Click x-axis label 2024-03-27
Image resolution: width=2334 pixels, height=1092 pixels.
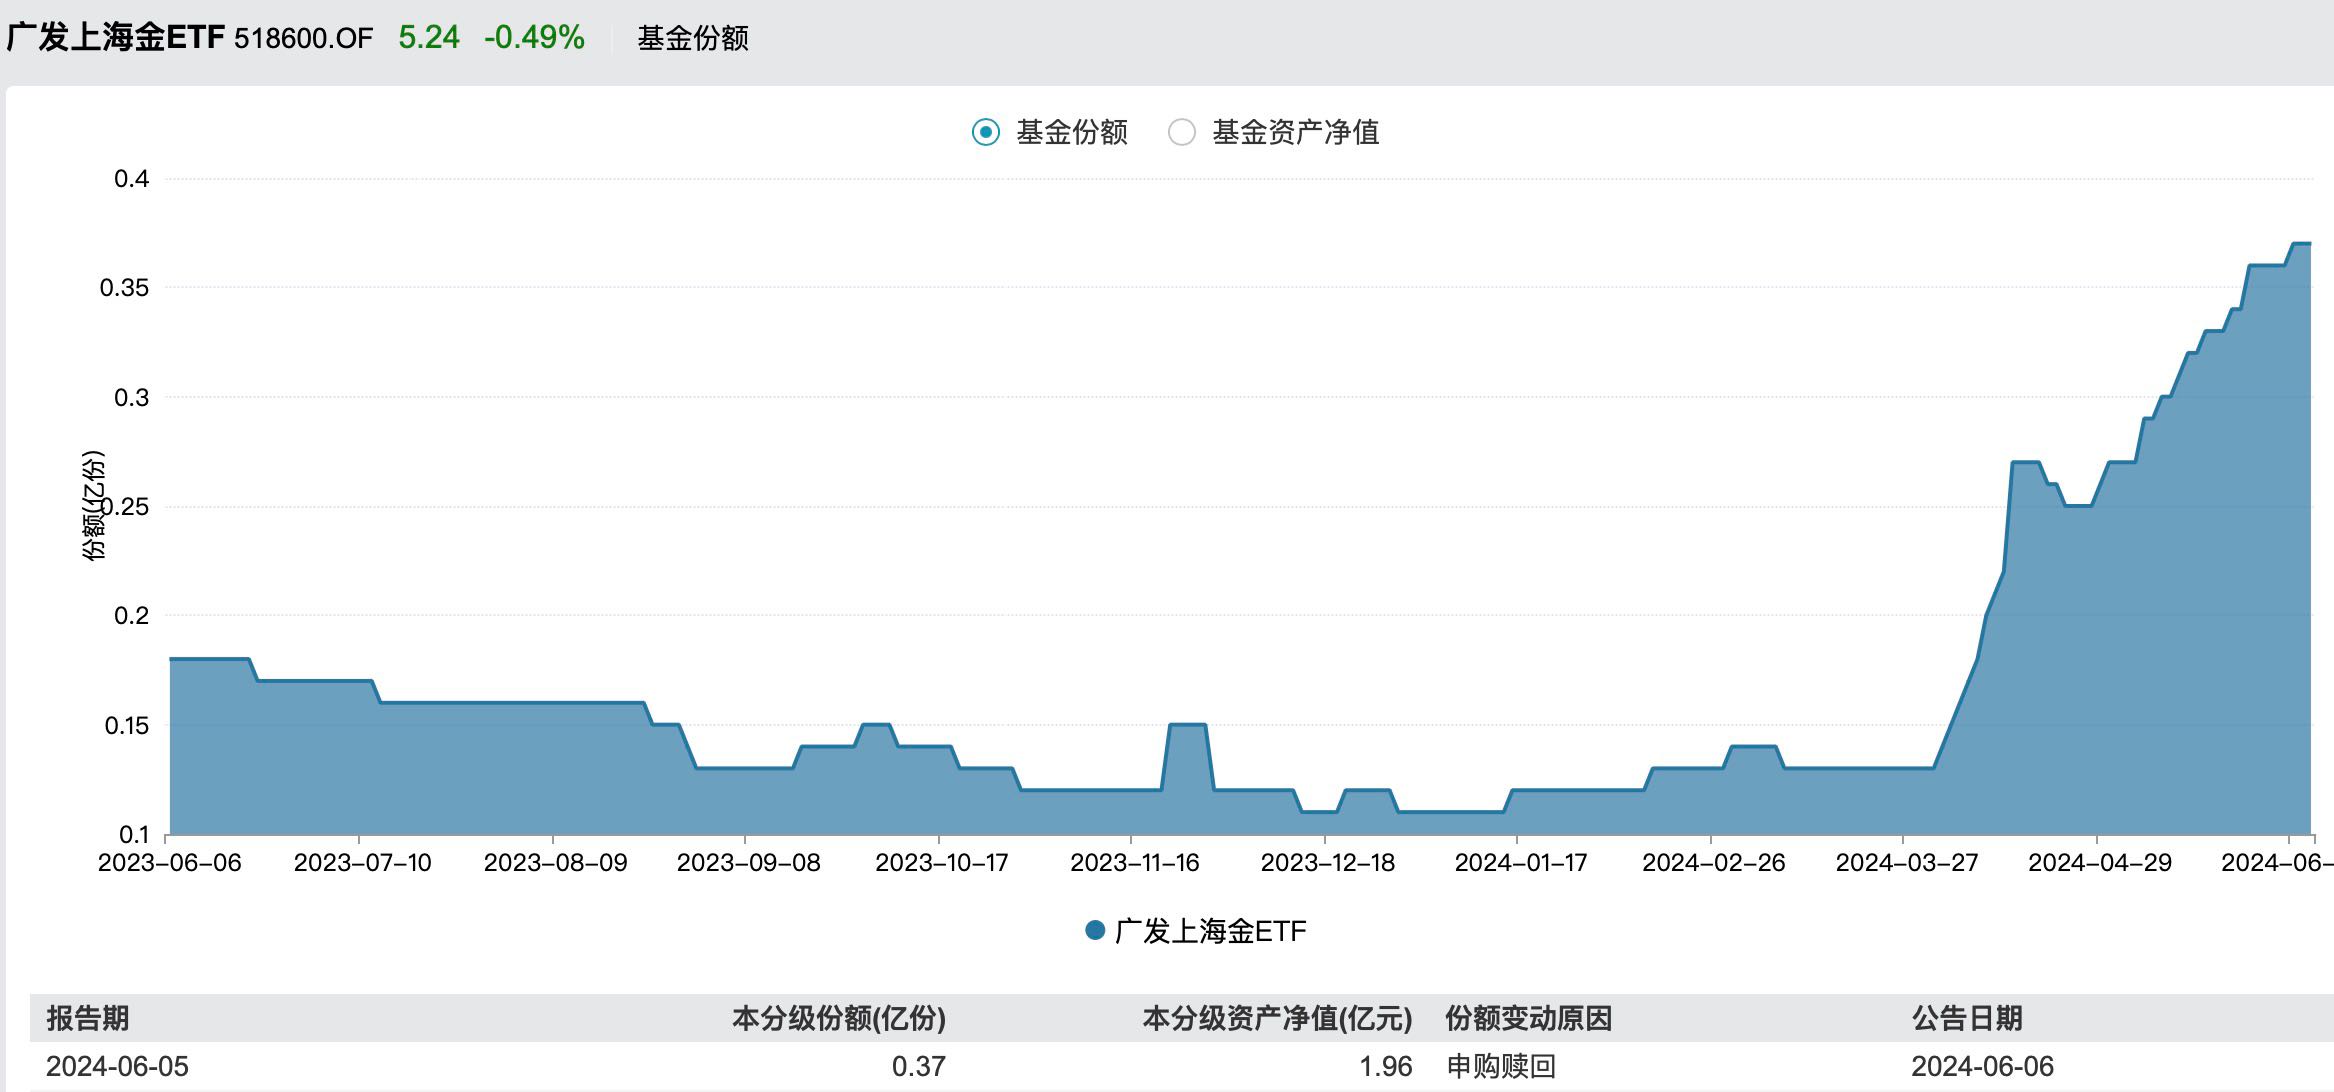coord(1906,862)
